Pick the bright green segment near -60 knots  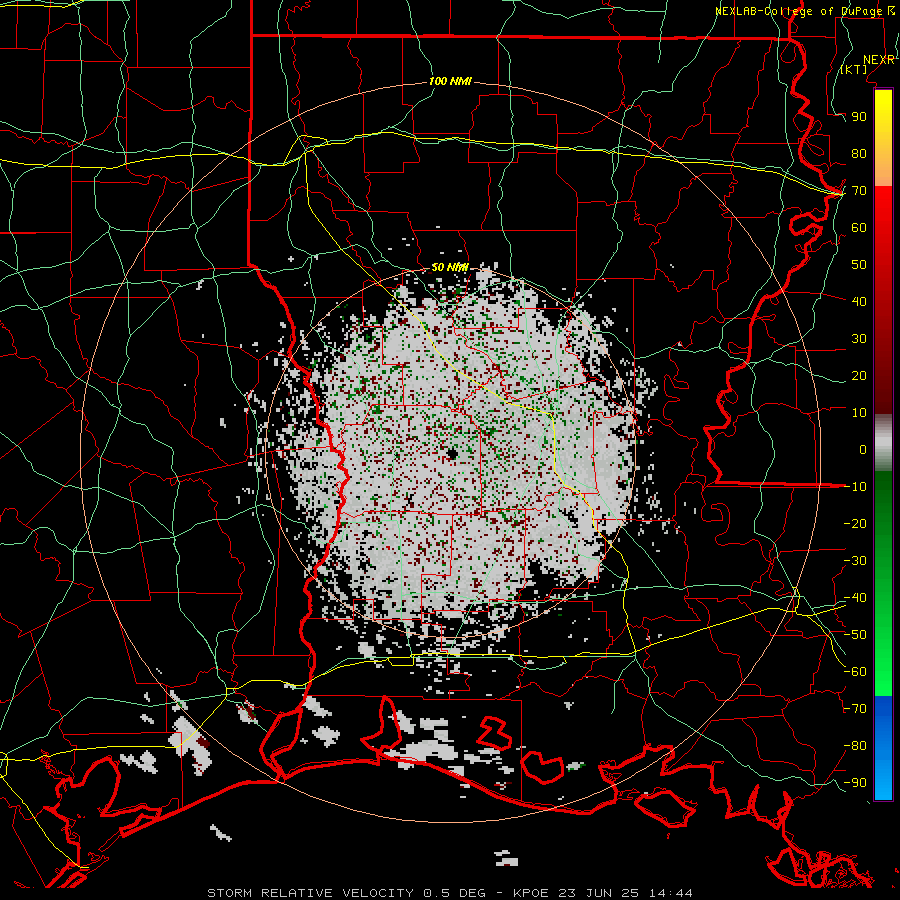click(x=883, y=672)
